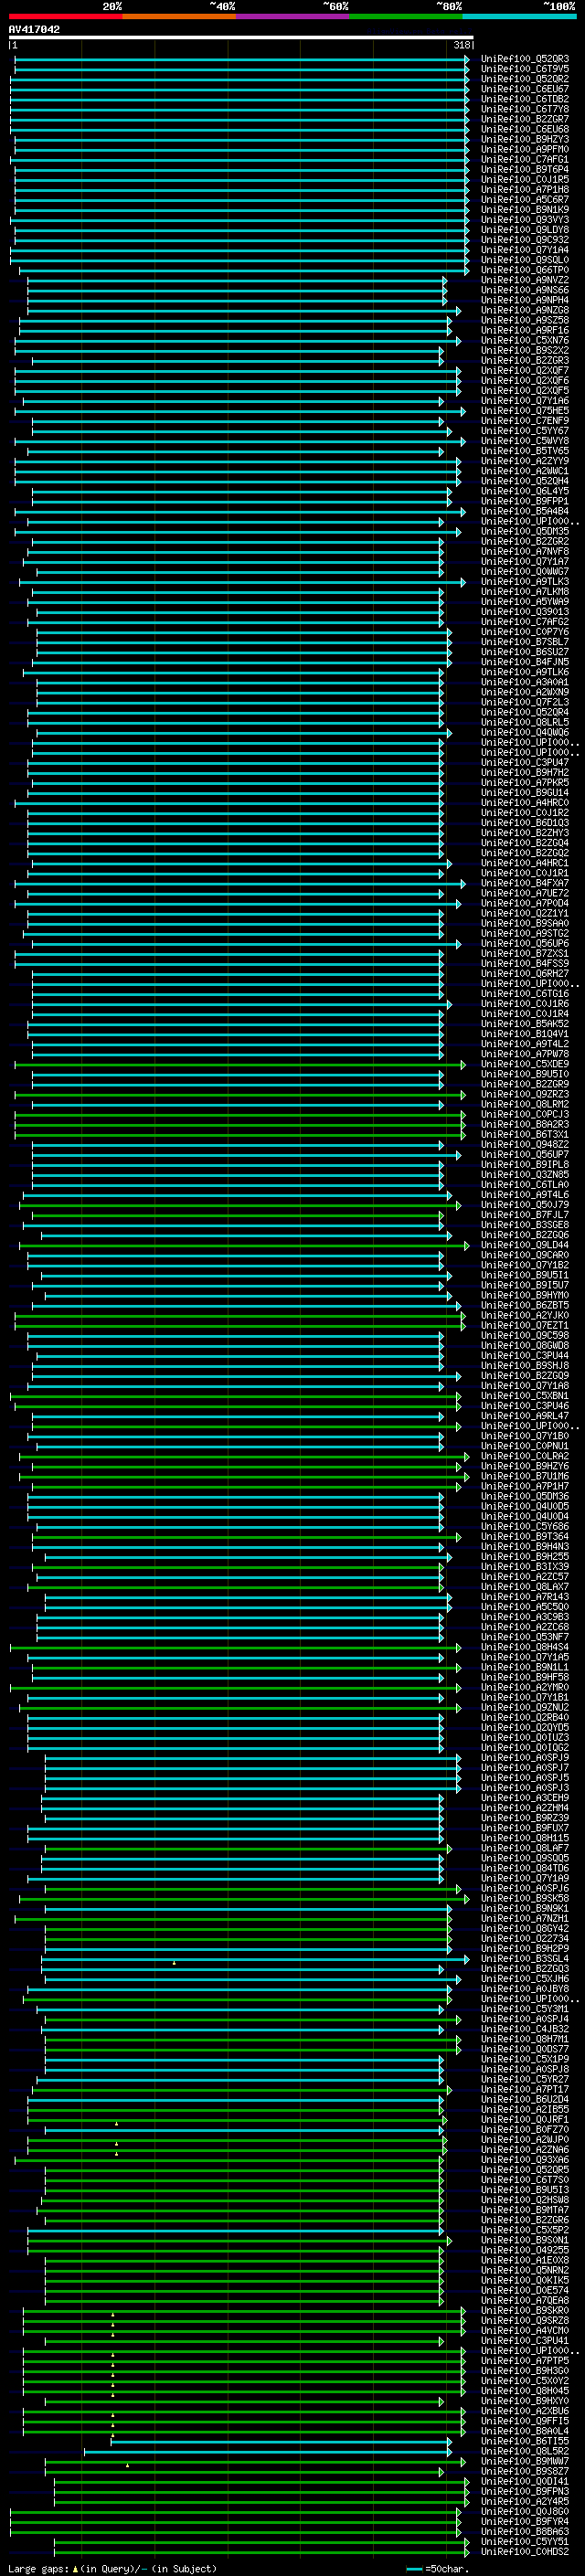Select hit UniRef100_B2ZGR7

525,119
